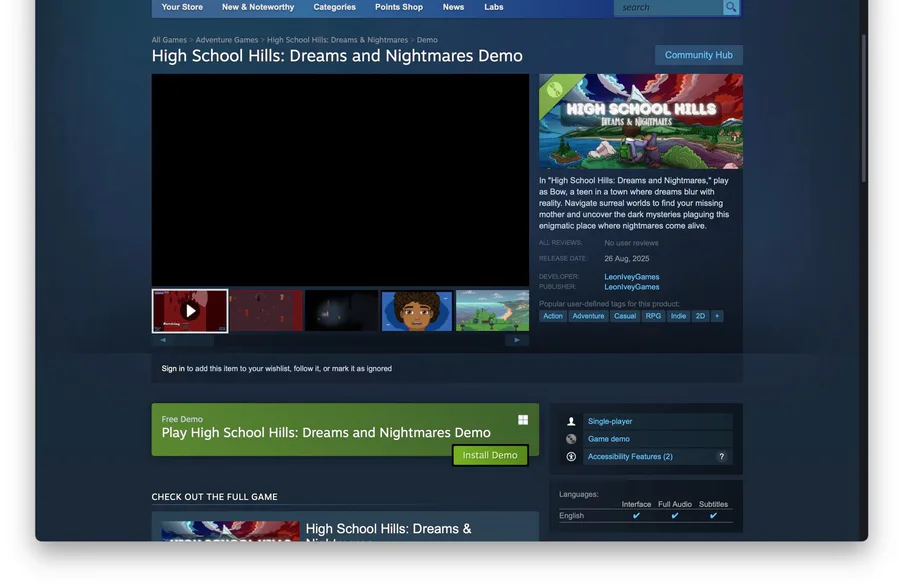Open the News tab
Image resolution: width=900 pixels, height=588 pixels.
(x=453, y=7)
